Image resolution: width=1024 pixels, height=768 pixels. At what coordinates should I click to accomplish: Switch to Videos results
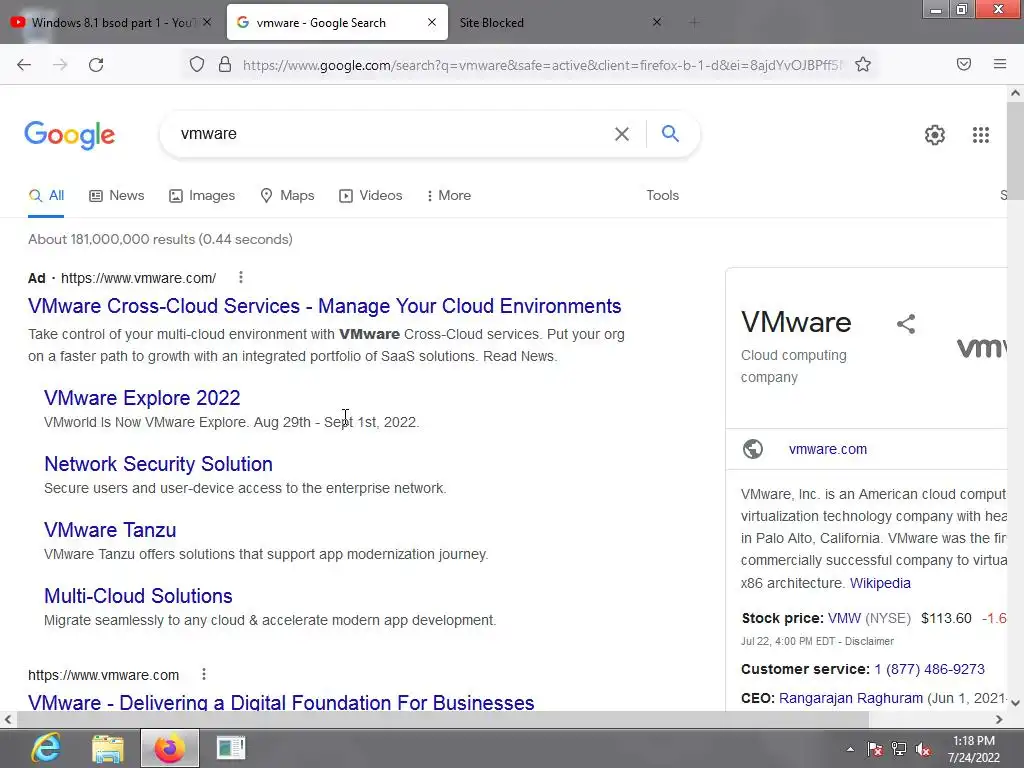370,195
